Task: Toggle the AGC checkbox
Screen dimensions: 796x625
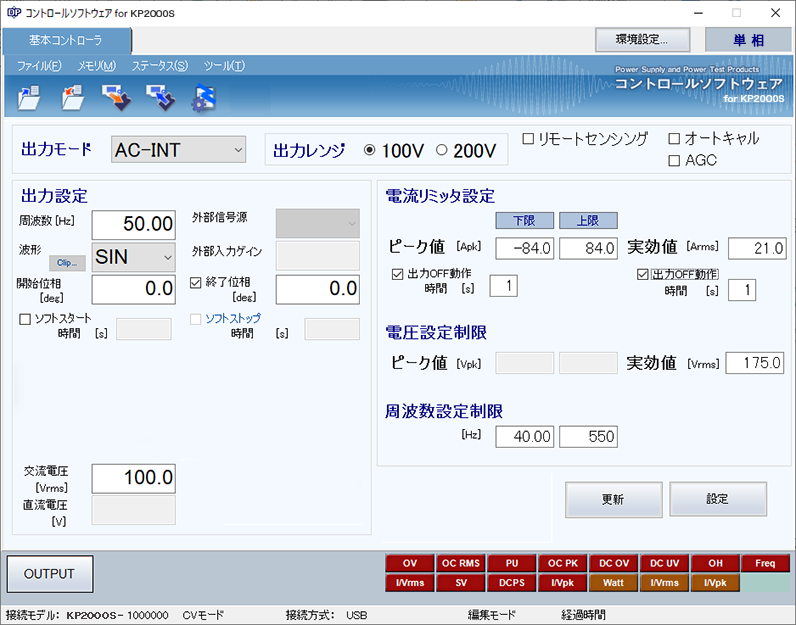Action: click(x=674, y=160)
